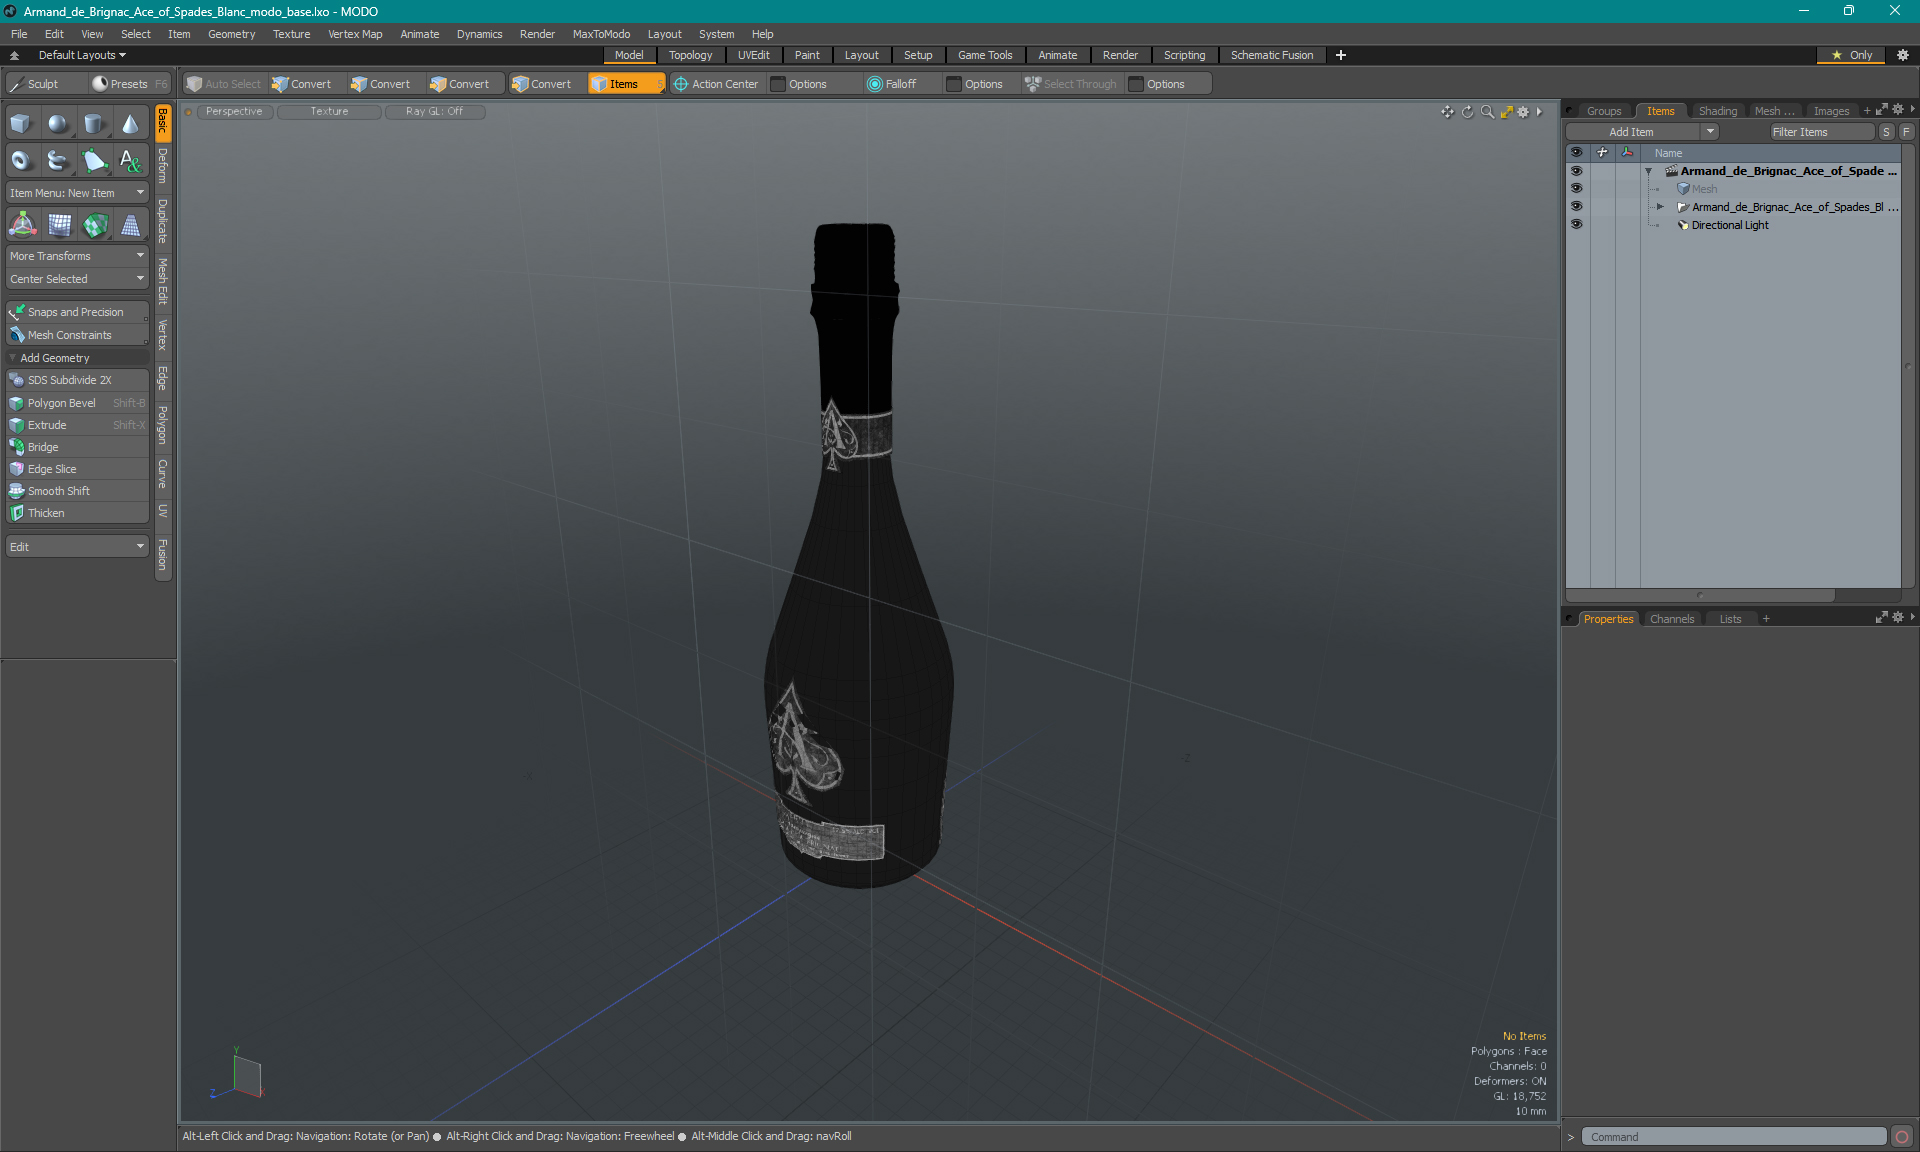Image resolution: width=1920 pixels, height=1152 pixels.
Task: Activate the taper grid tool icon
Action: pyautogui.click(x=131, y=225)
